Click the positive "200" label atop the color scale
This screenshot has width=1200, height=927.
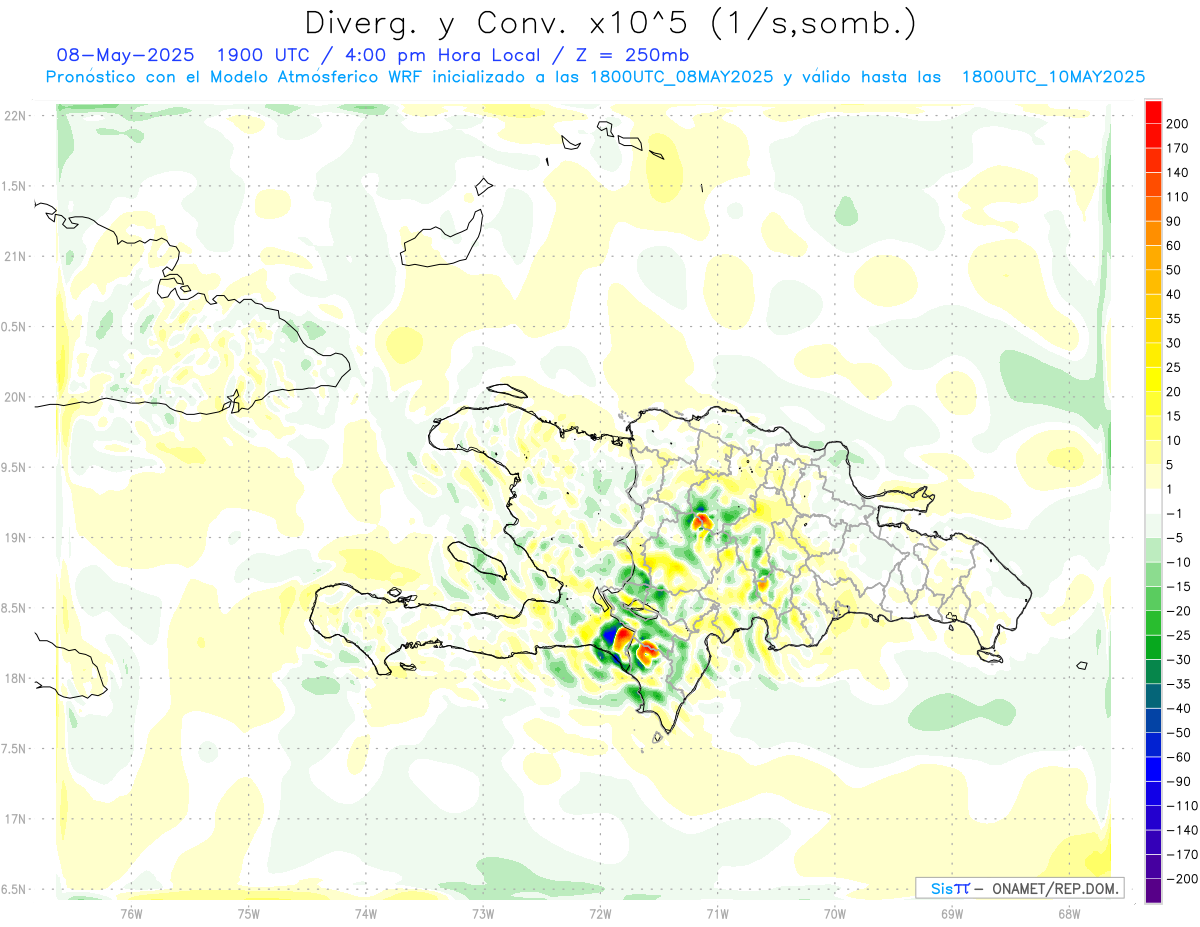click(1179, 123)
